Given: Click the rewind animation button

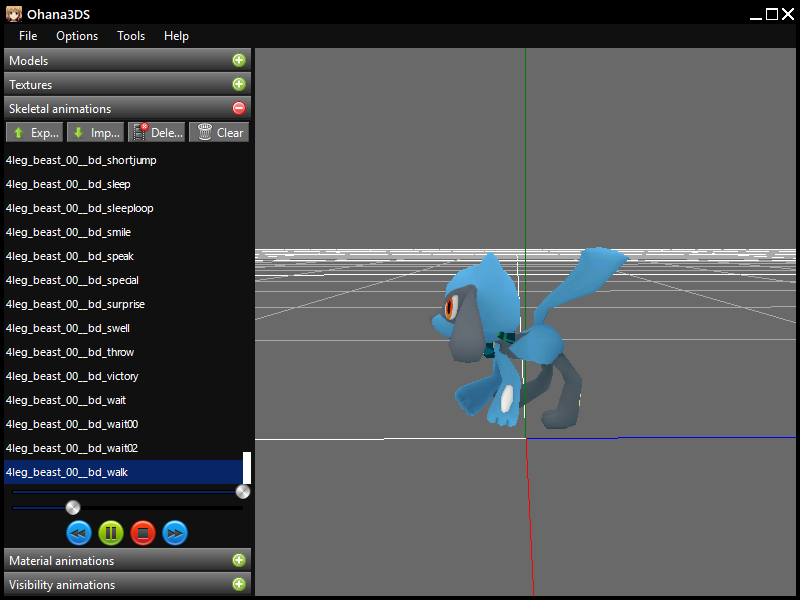Looking at the screenshot, I should (x=79, y=533).
